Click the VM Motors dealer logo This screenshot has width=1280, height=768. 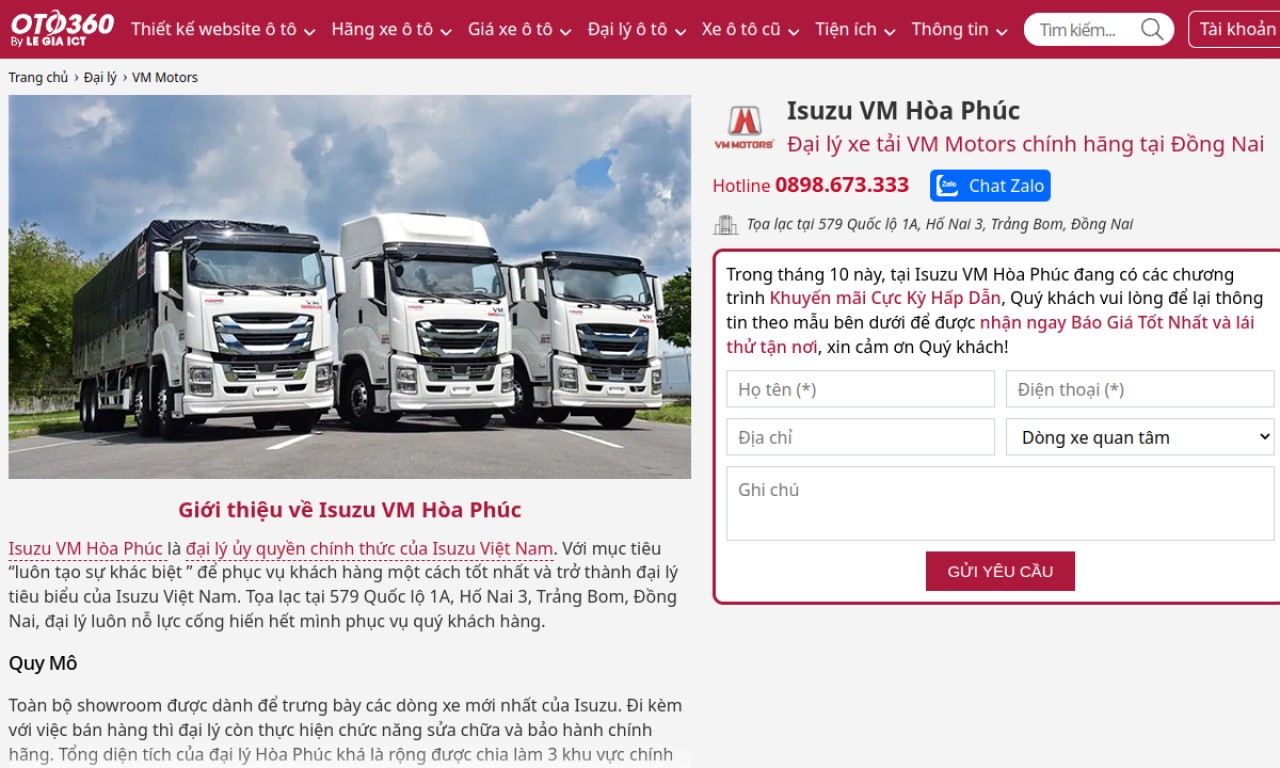(744, 127)
